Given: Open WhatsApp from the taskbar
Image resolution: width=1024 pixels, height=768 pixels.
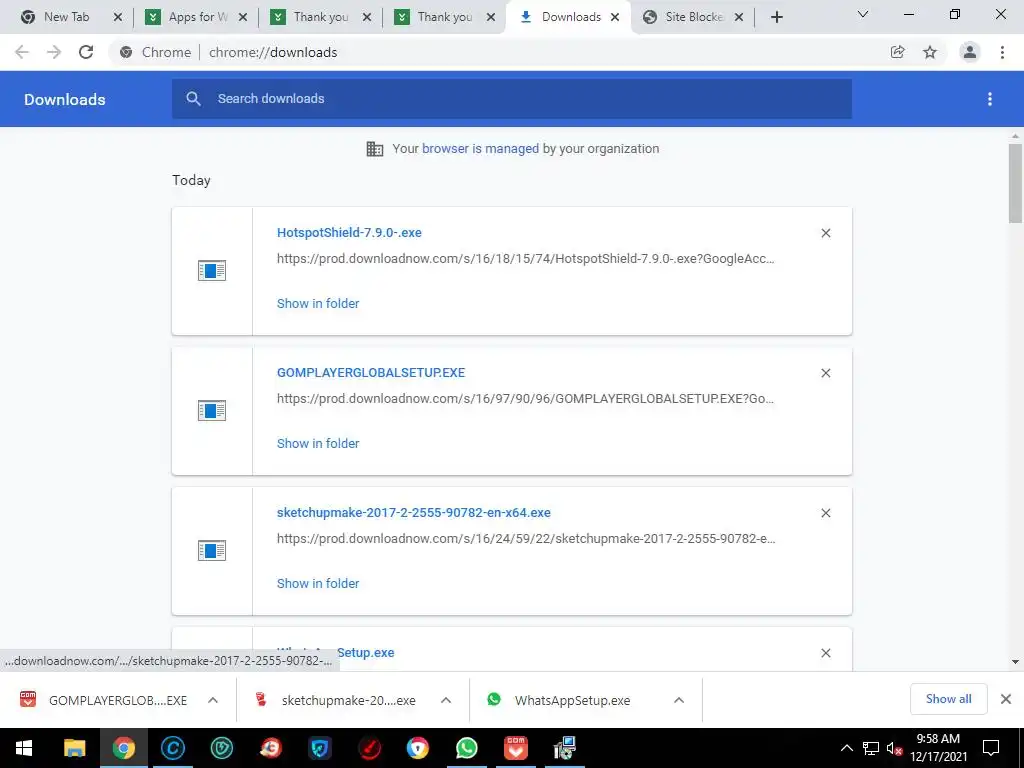Looking at the screenshot, I should click(x=466, y=748).
